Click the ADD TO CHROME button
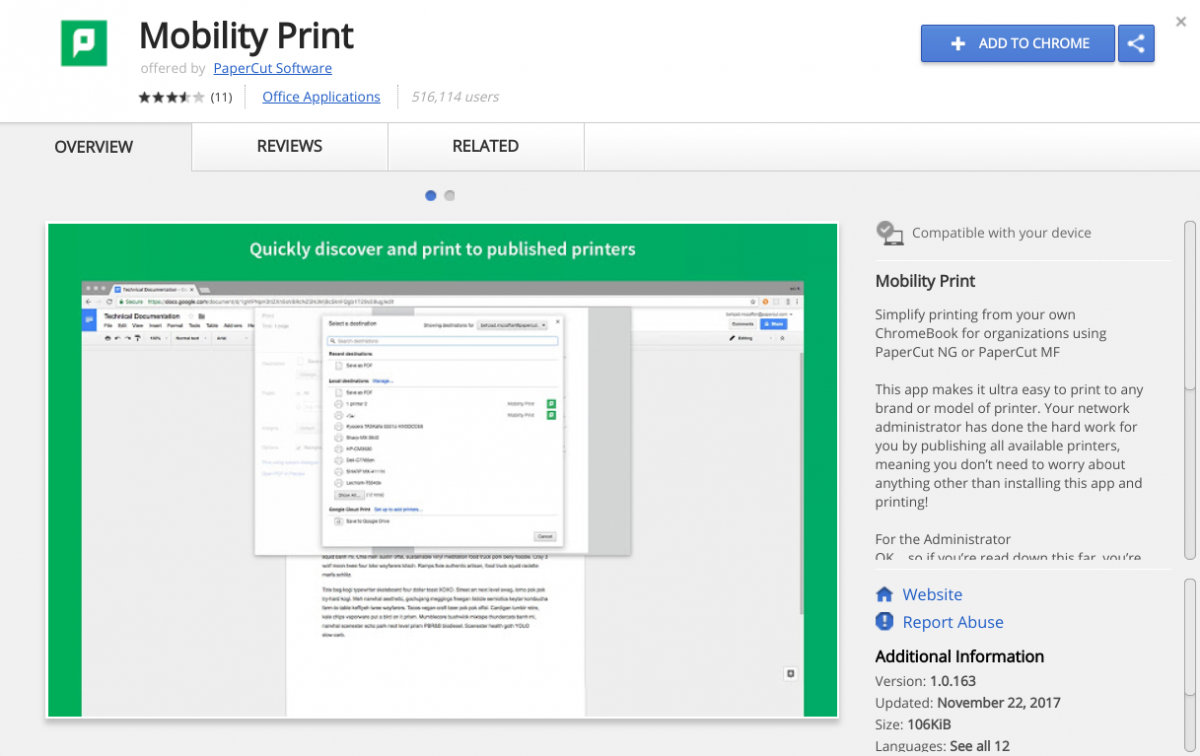Screen dimensions: 1200x756 pyautogui.click(x=1017, y=43)
